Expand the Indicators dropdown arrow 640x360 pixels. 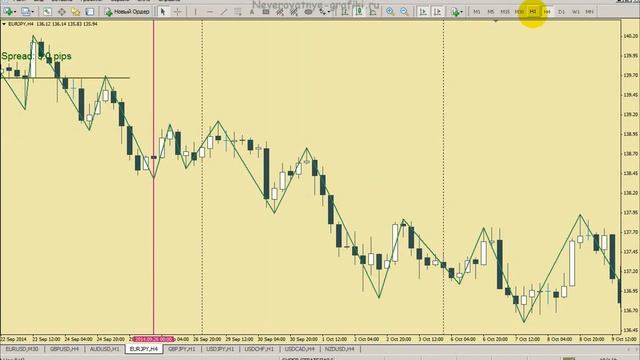(x=462, y=12)
